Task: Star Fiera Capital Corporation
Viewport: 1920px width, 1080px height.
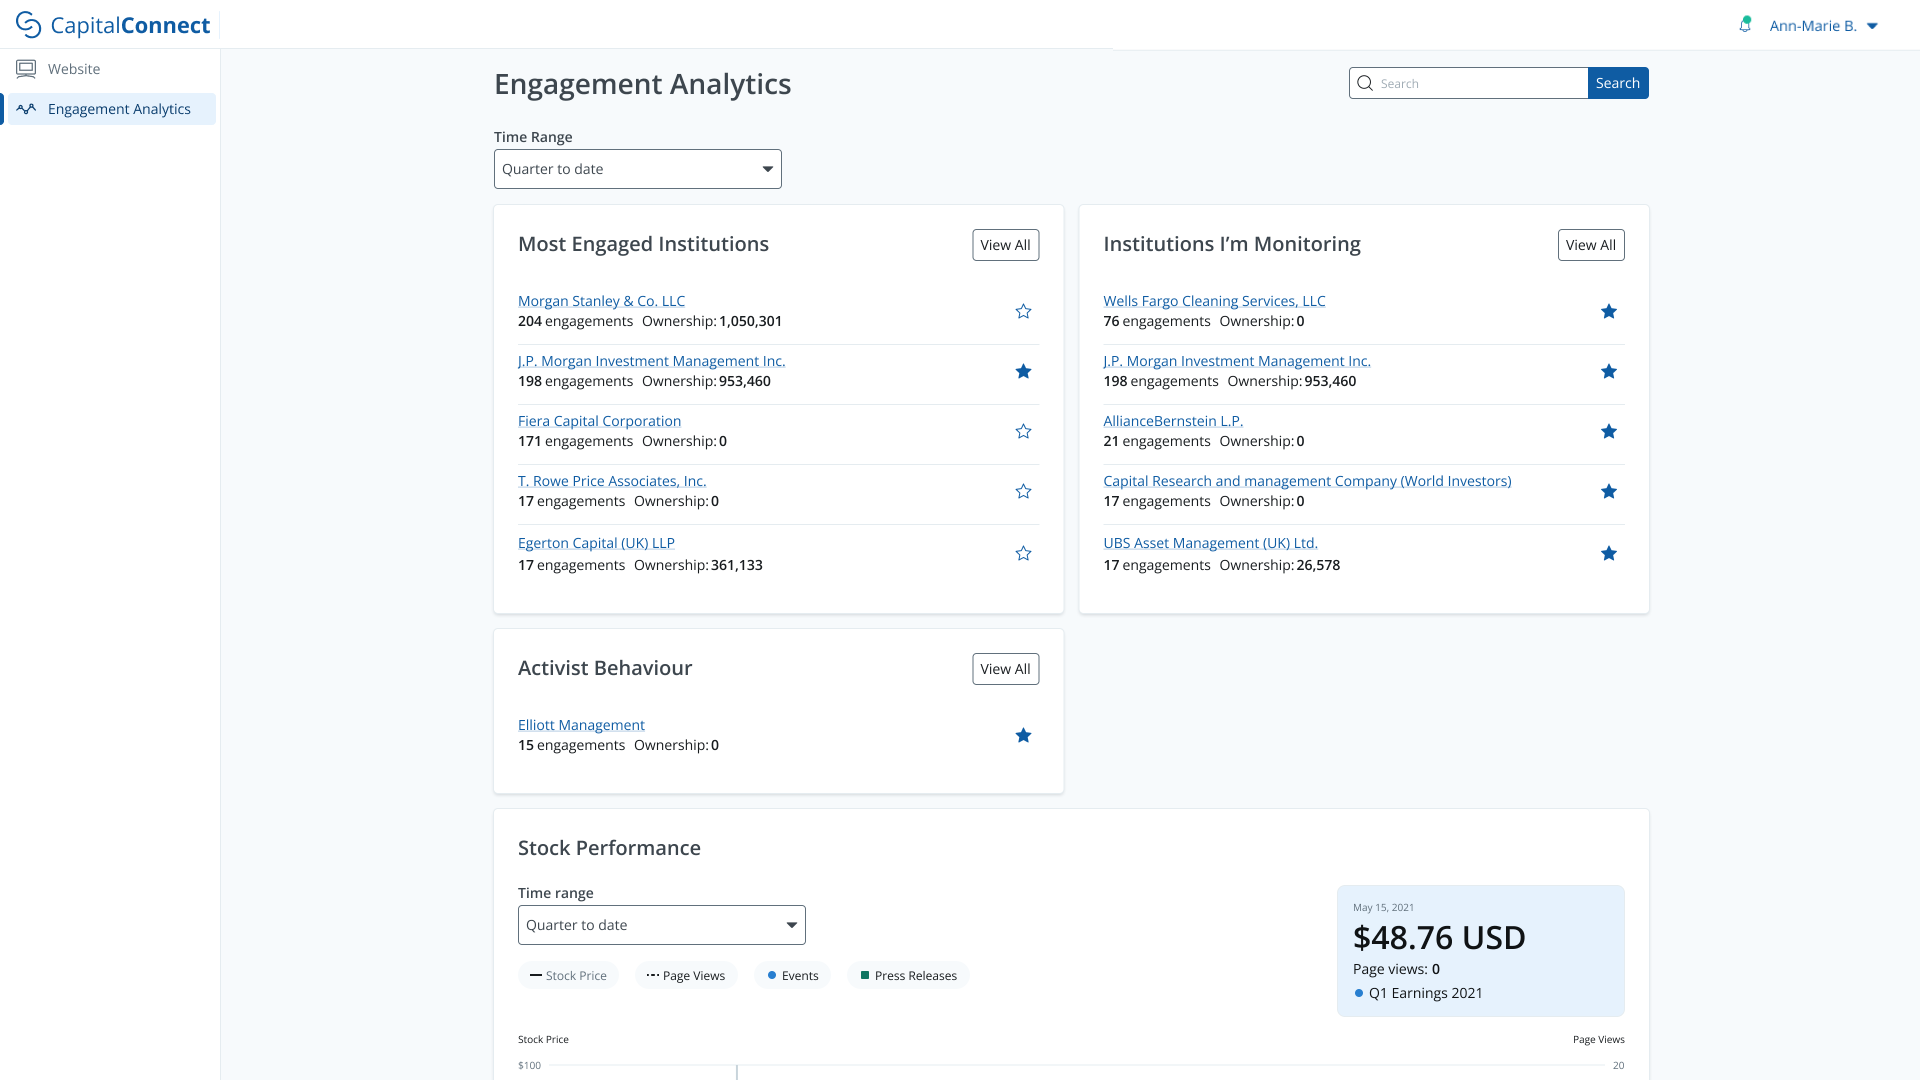Action: pos(1023,431)
